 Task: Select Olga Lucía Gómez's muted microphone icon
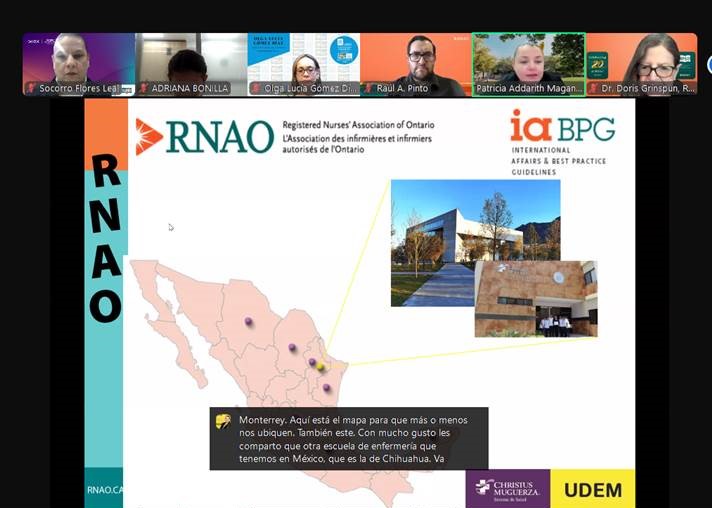(257, 88)
